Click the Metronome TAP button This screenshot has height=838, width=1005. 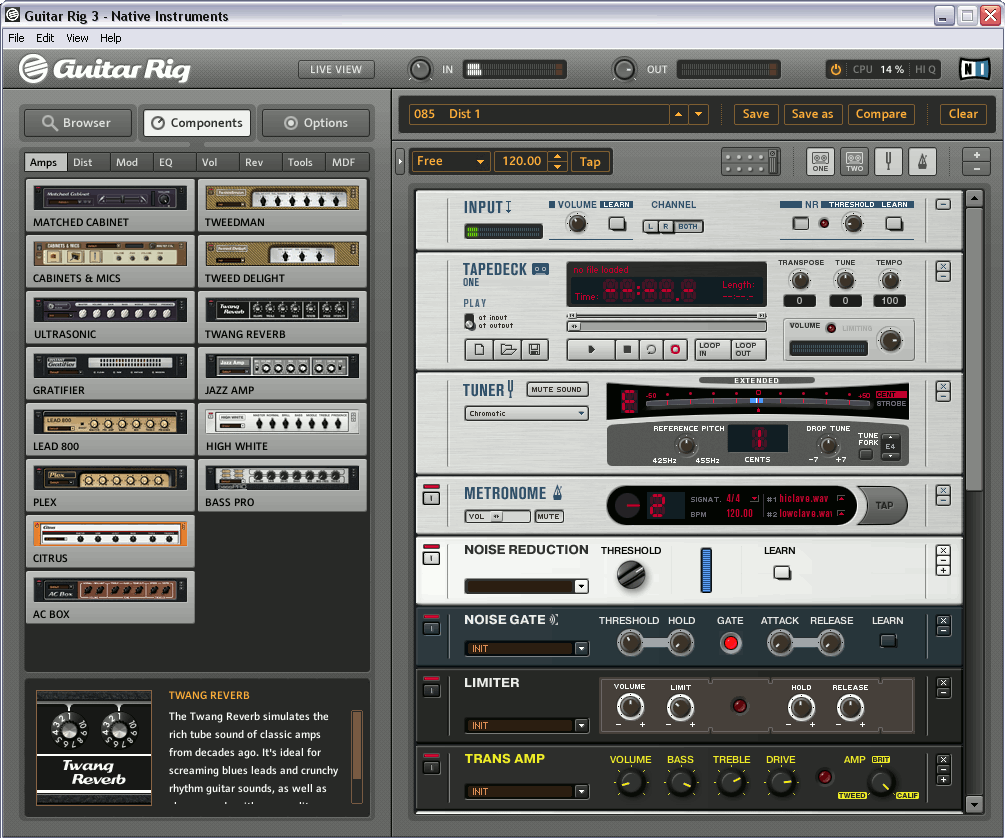(885, 505)
